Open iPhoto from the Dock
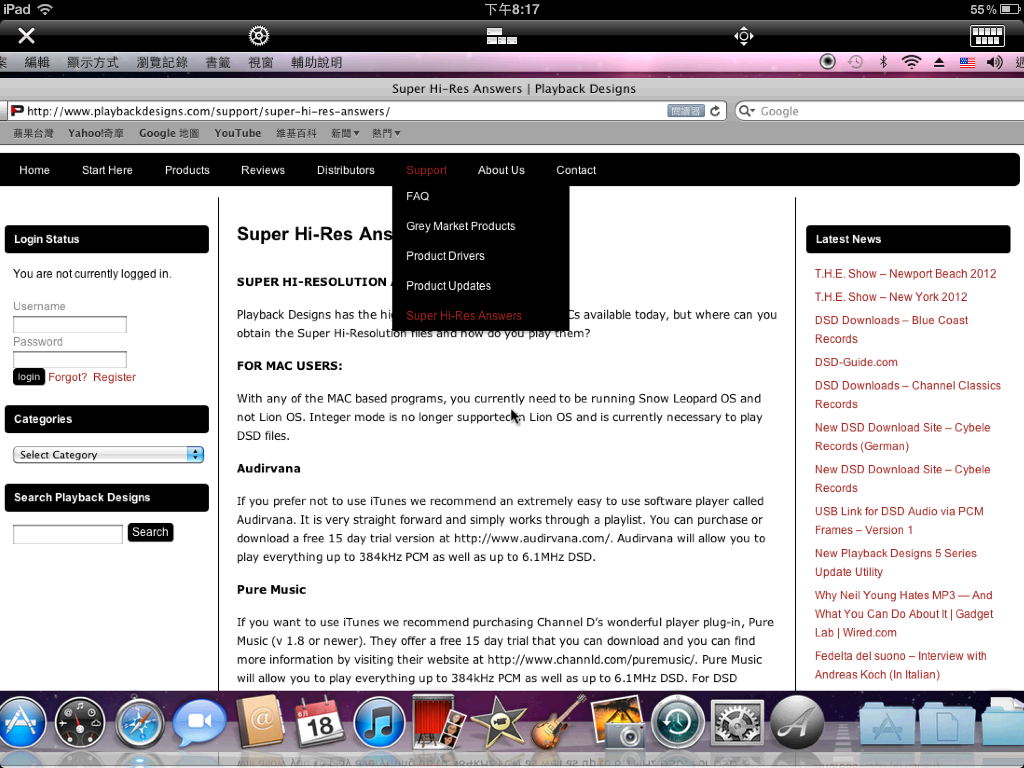The image size is (1024, 768). (x=617, y=722)
